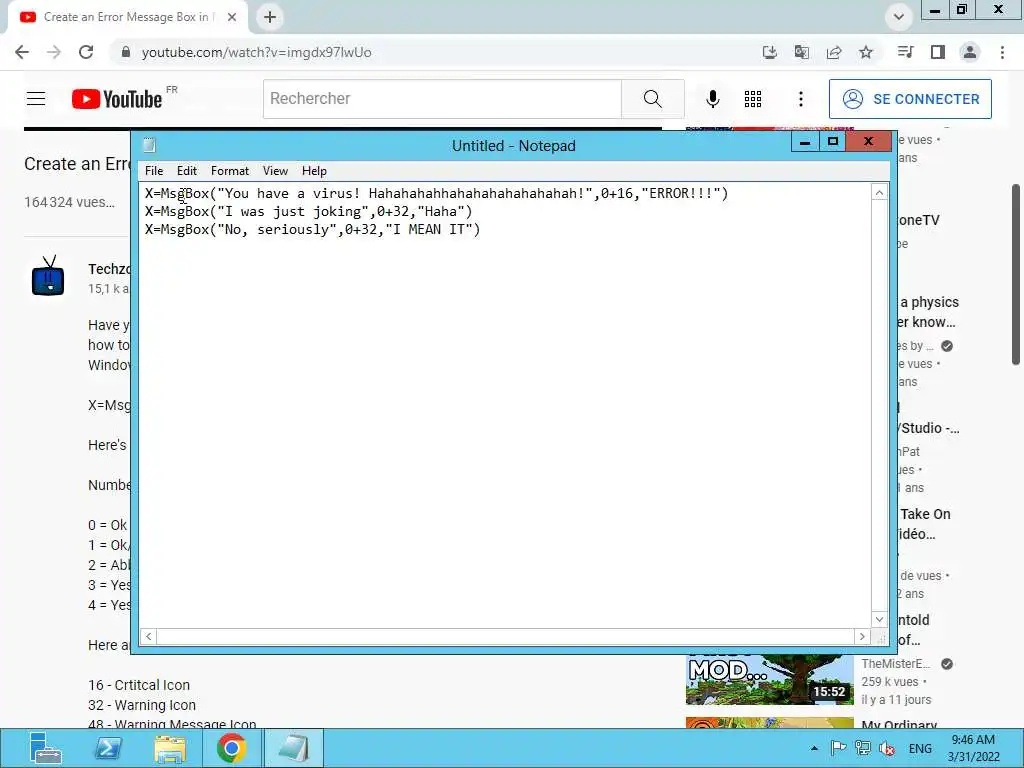The height and width of the screenshot is (768, 1024).
Task: Click the YouTube page scrollbar thumb
Action: tap(1016, 274)
